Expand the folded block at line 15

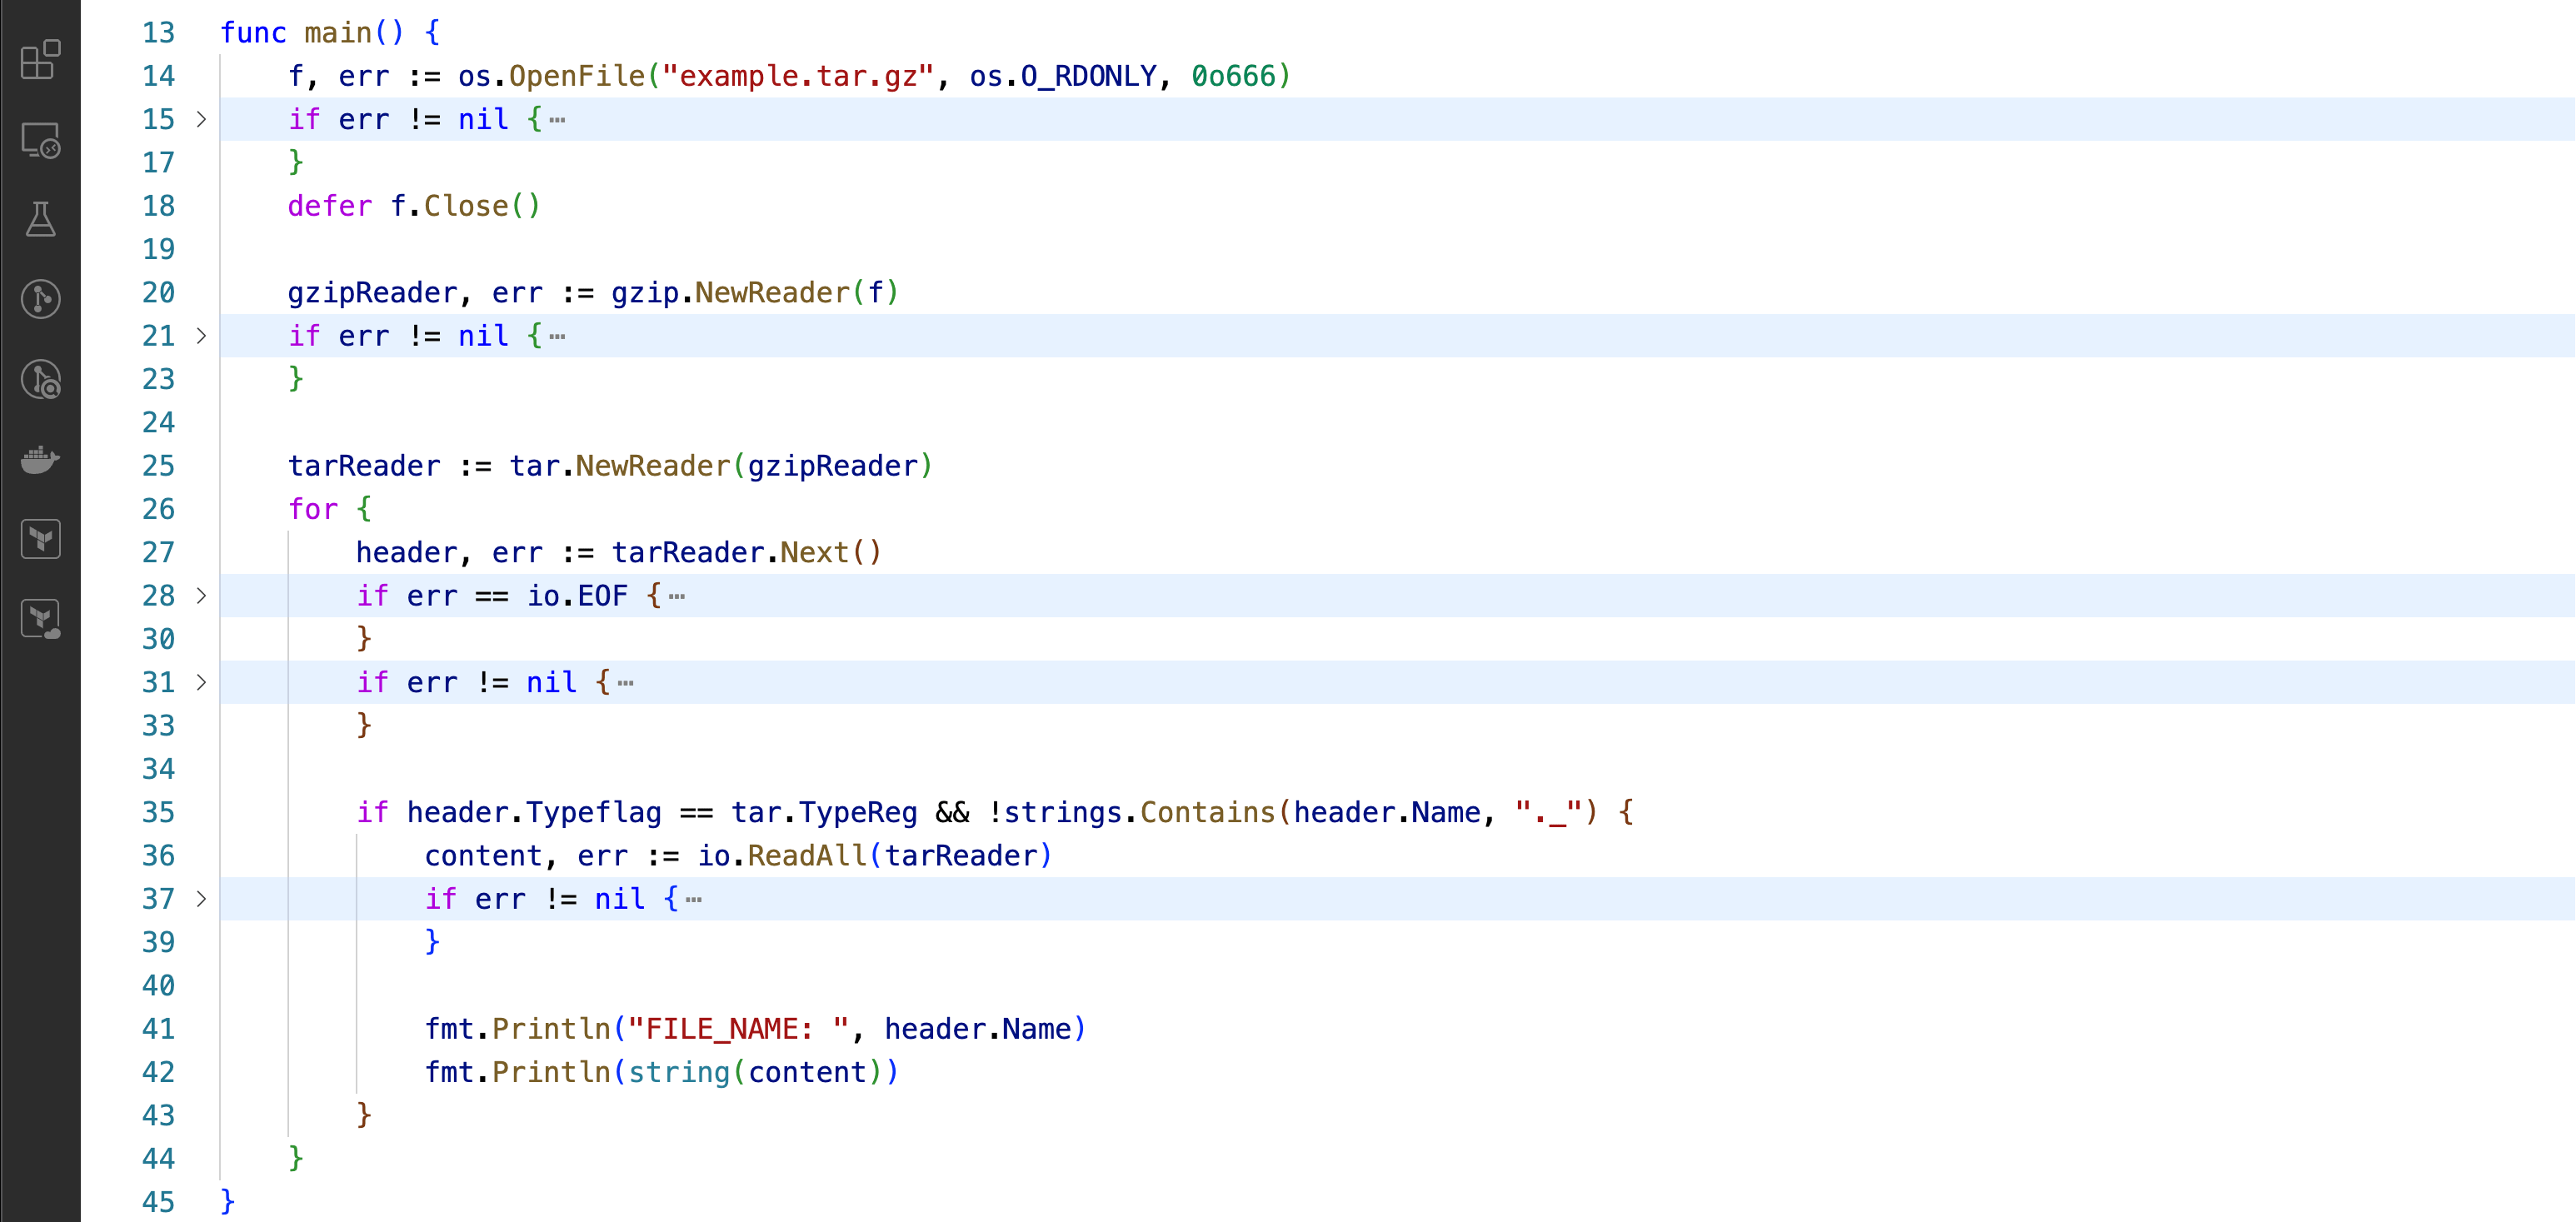(201, 120)
